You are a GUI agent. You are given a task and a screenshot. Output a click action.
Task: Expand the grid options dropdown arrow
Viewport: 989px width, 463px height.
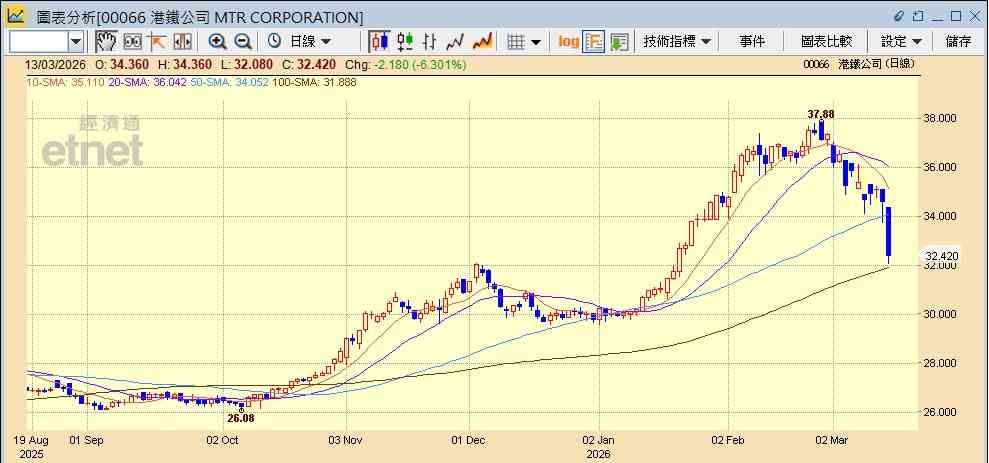click(536, 42)
